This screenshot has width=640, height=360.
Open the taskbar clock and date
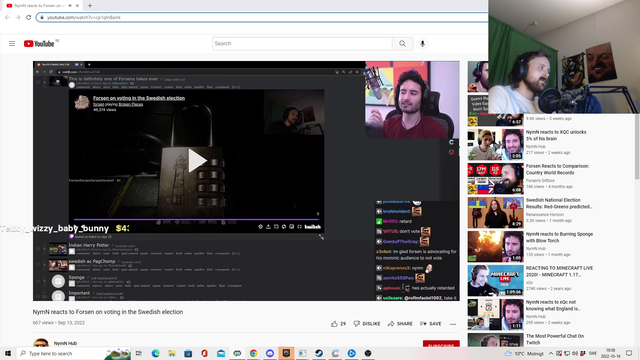[x=611, y=353]
